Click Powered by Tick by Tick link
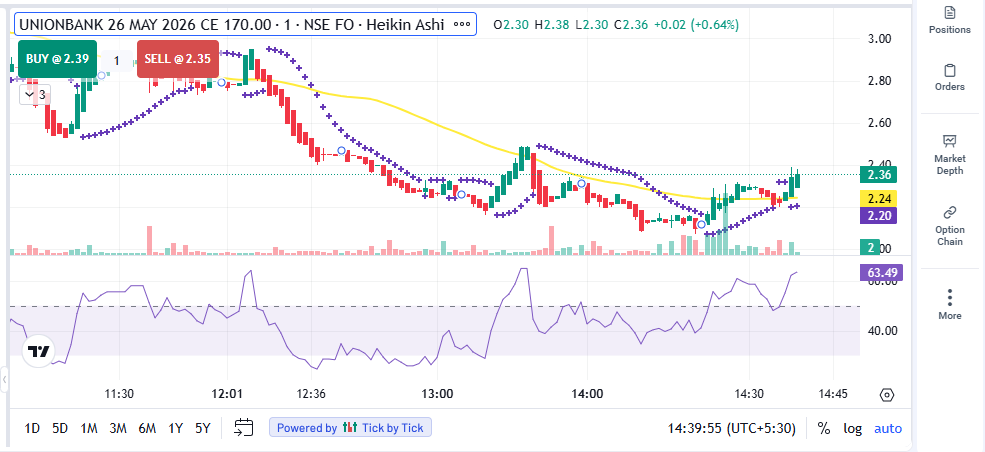The image size is (985, 452). pos(350,428)
